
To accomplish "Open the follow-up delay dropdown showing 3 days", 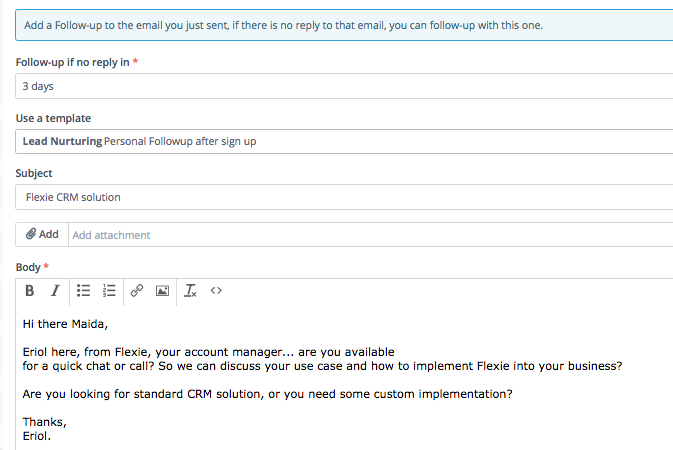I will (x=344, y=86).
